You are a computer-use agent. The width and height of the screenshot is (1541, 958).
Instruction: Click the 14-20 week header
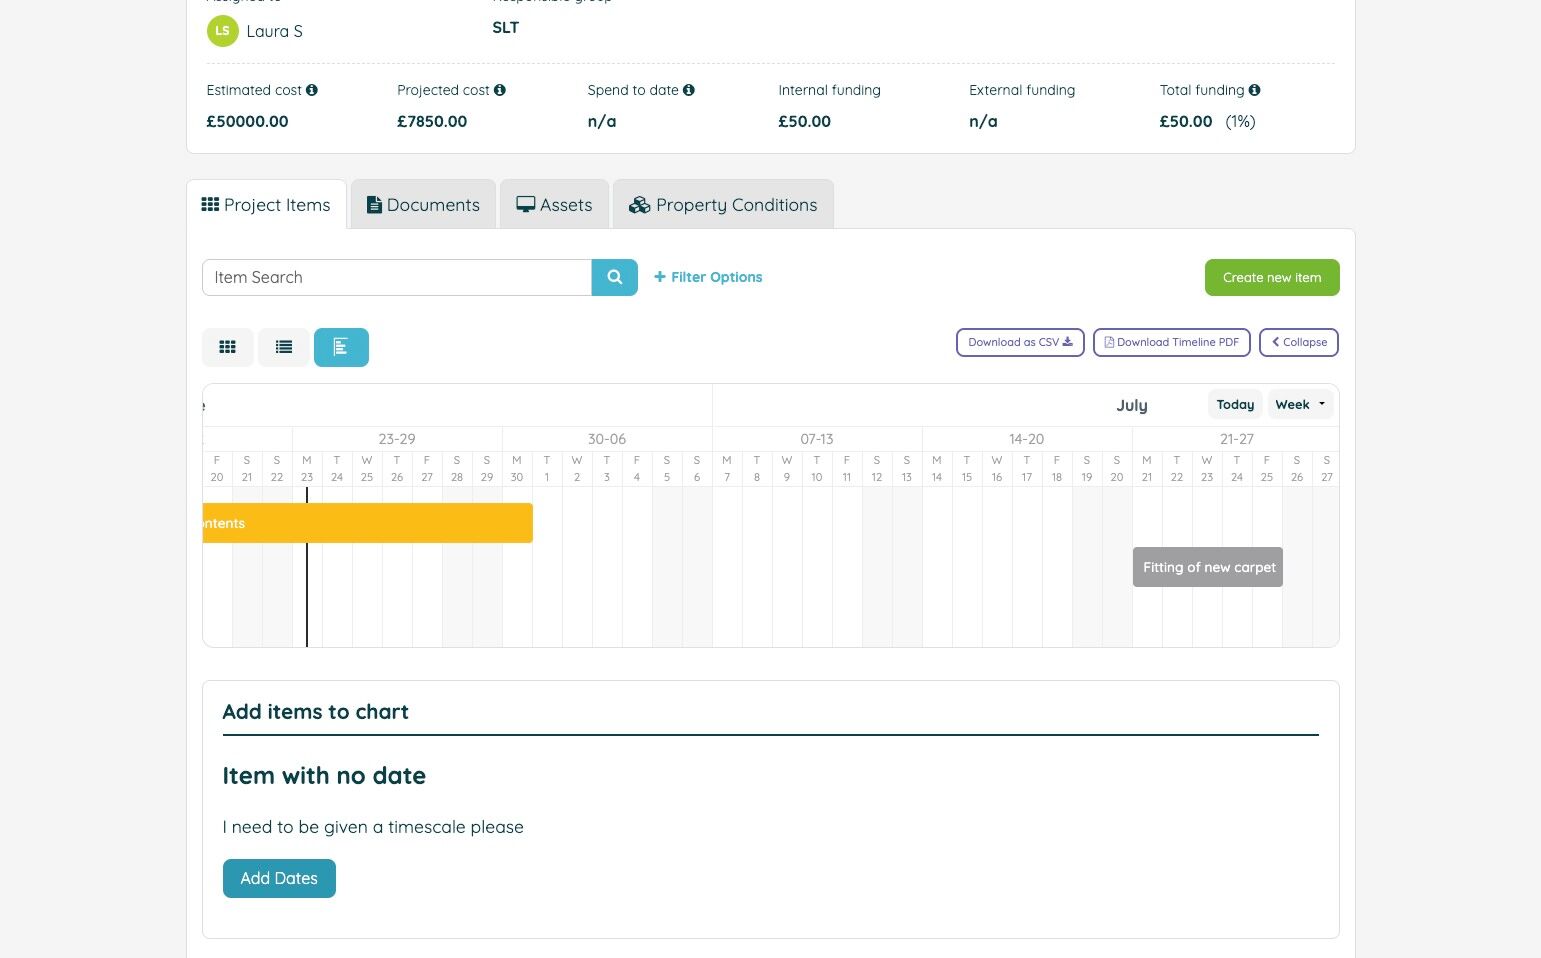click(x=1027, y=439)
